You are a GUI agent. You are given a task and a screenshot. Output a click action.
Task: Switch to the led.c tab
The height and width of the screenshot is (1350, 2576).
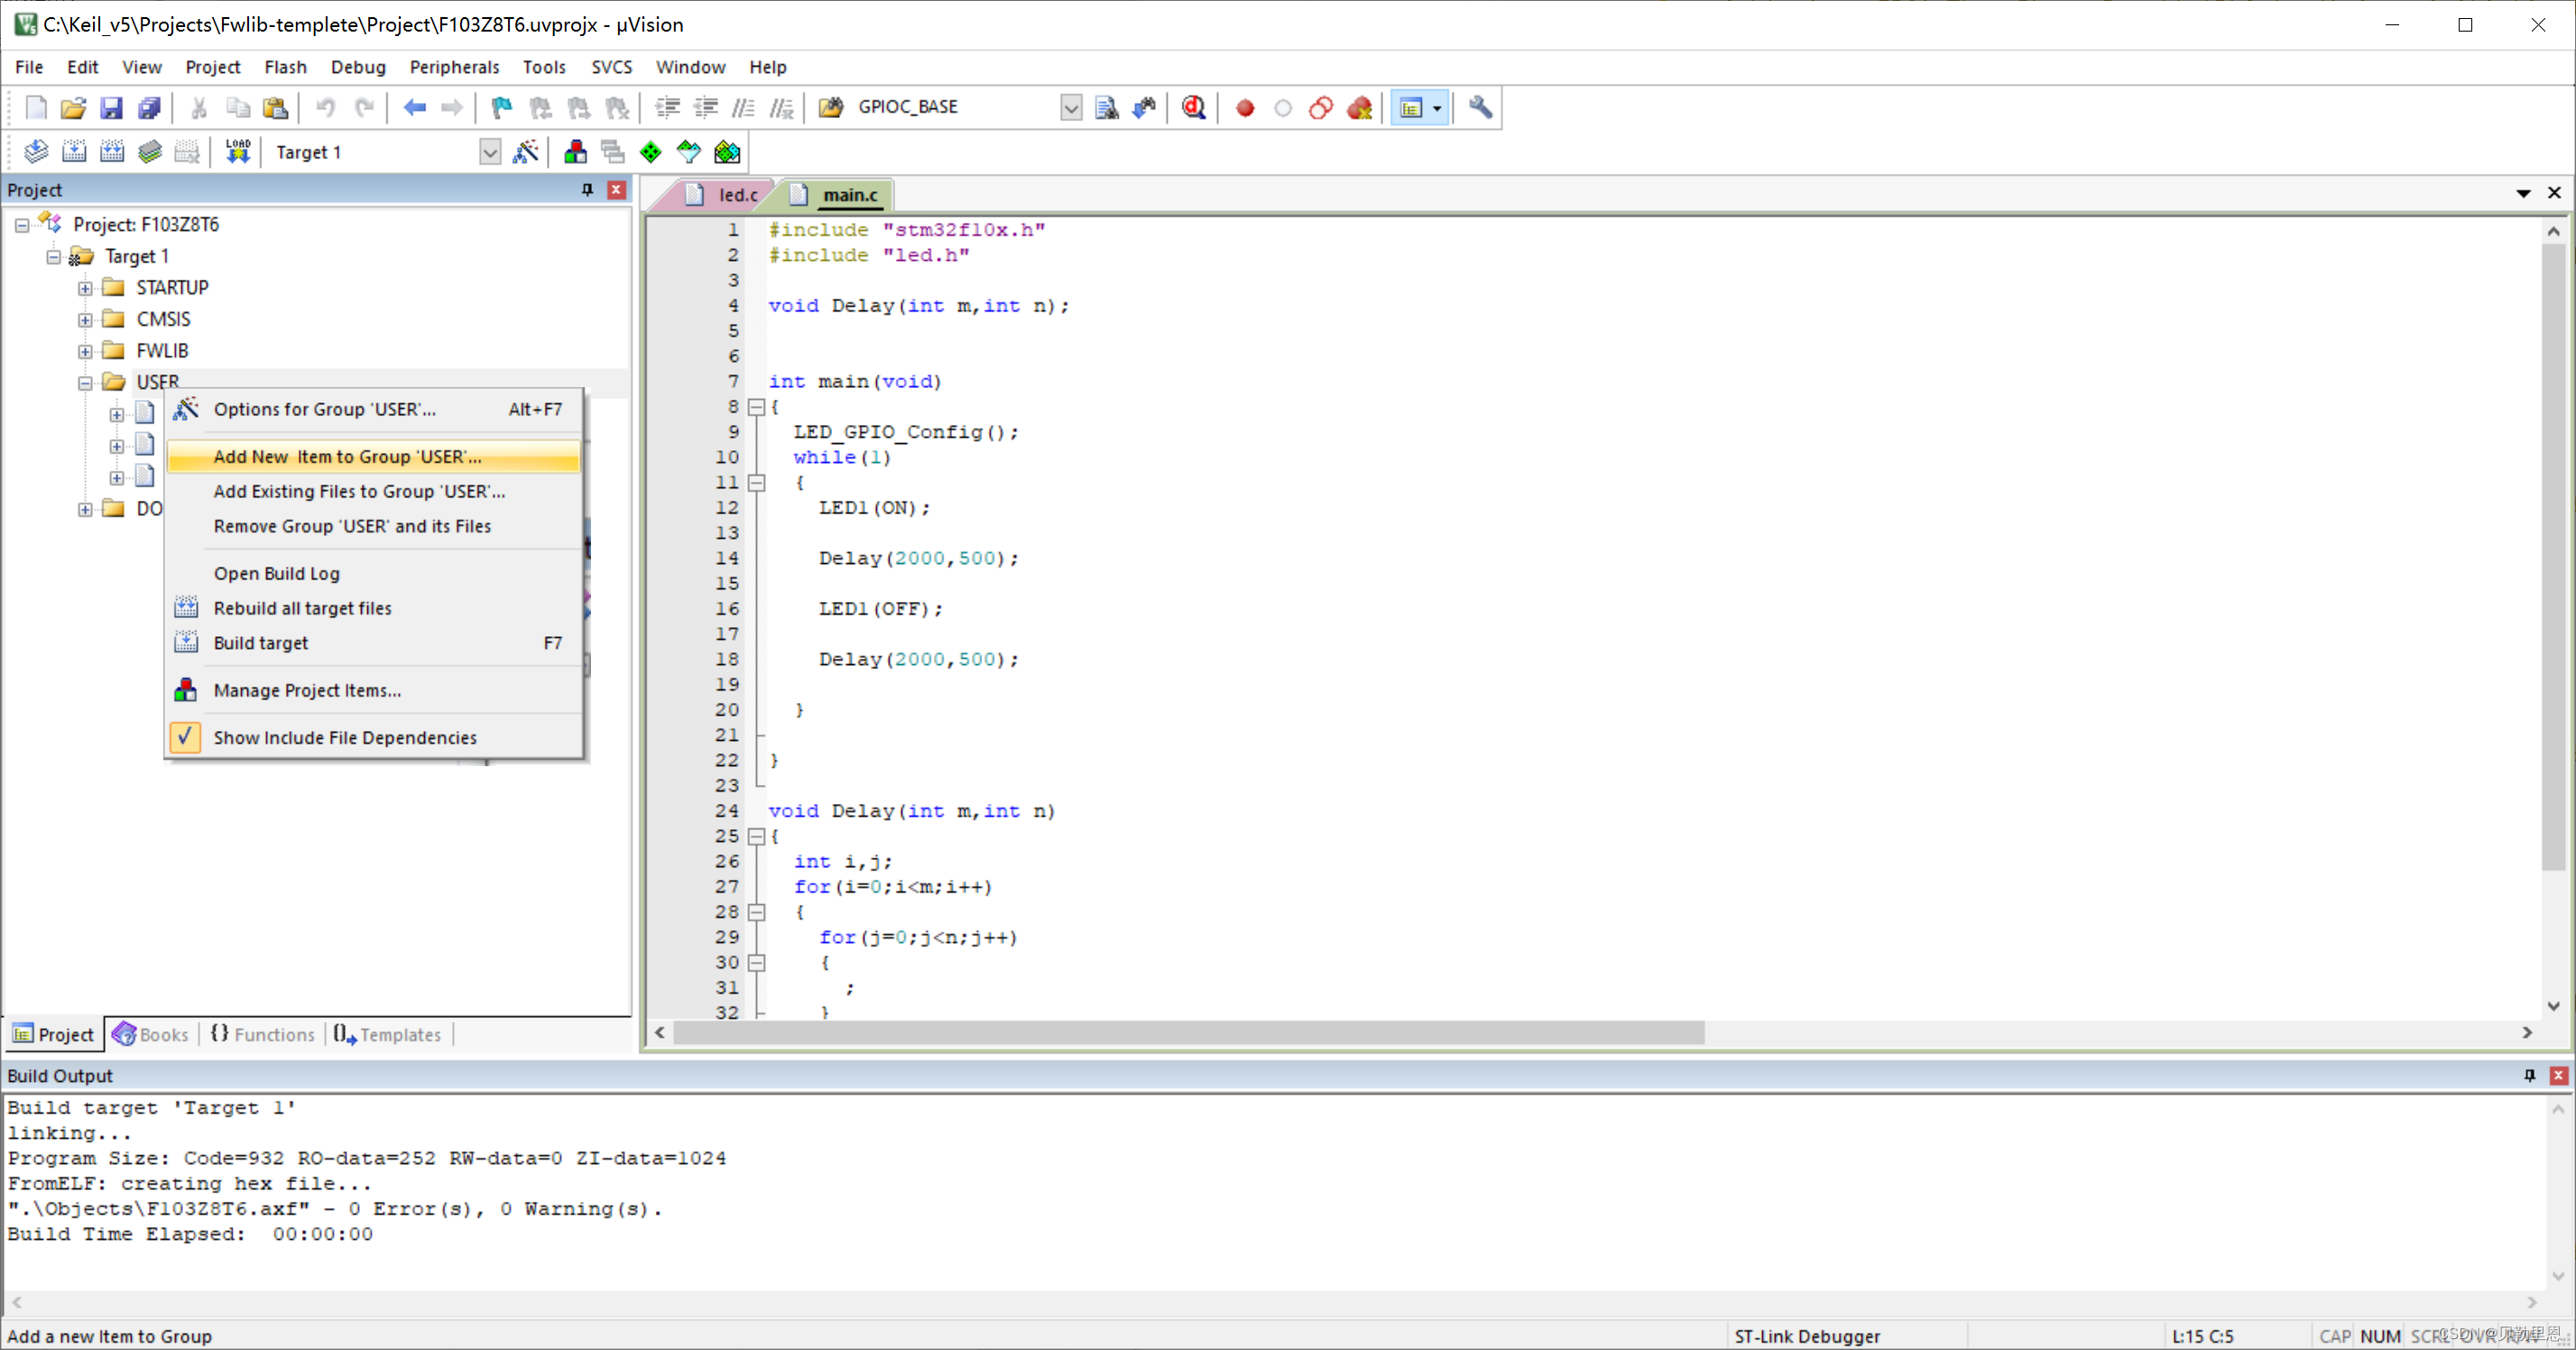point(736,192)
